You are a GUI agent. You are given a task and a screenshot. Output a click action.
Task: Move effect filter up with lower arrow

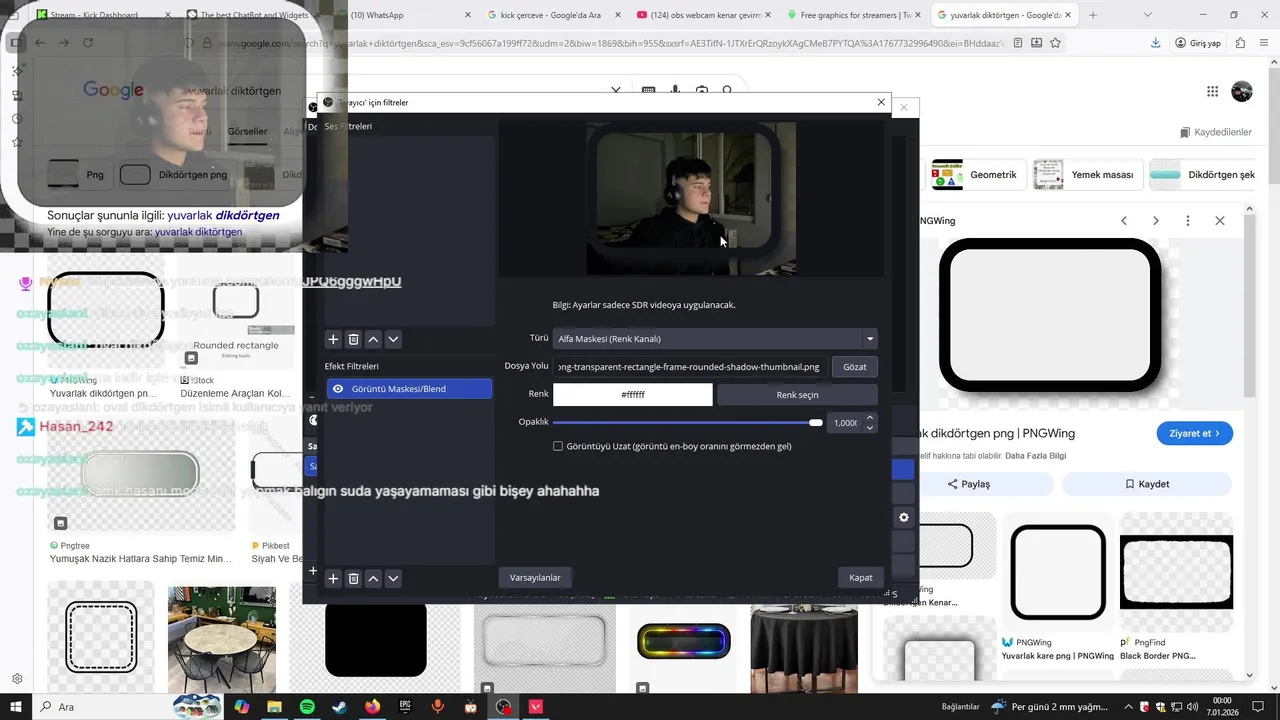coord(373,579)
